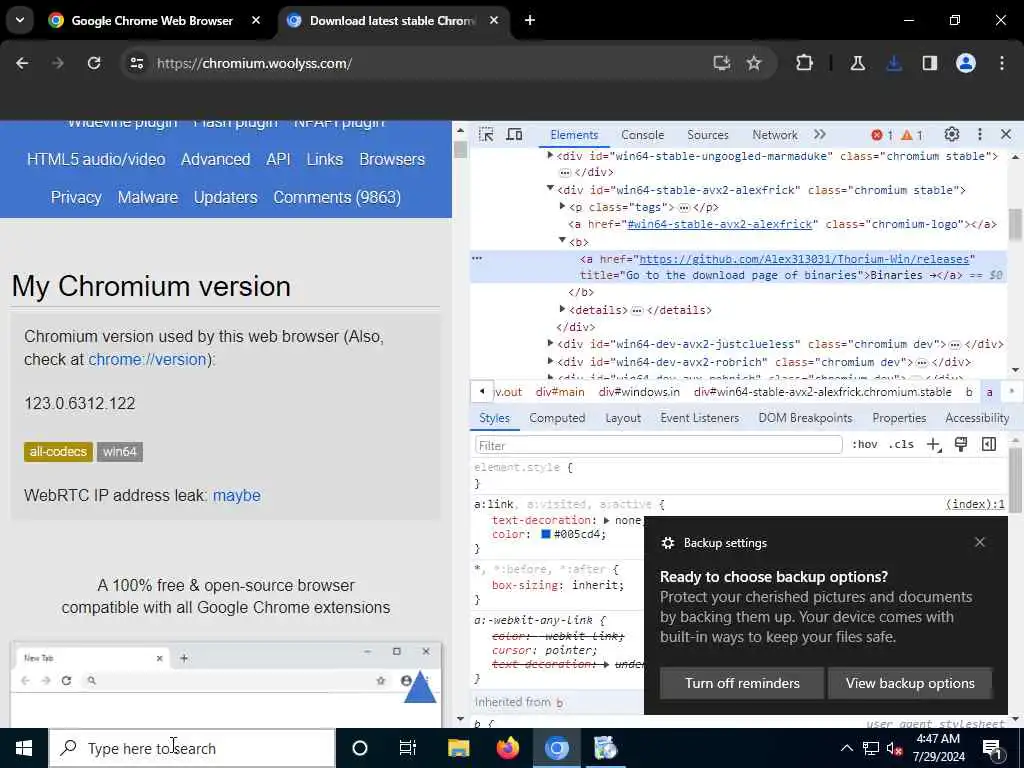Open the Extensions puzzle icon

click(805, 63)
